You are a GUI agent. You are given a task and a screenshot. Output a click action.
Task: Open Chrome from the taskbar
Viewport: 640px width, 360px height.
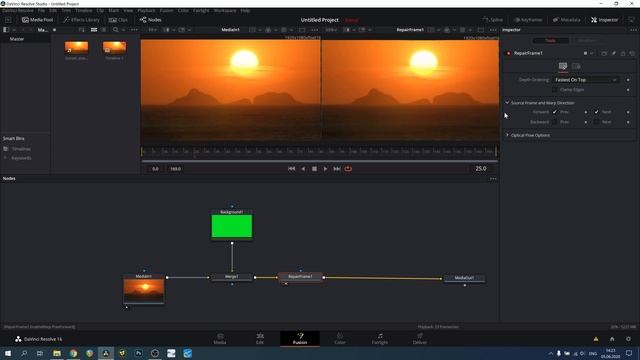point(73,353)
